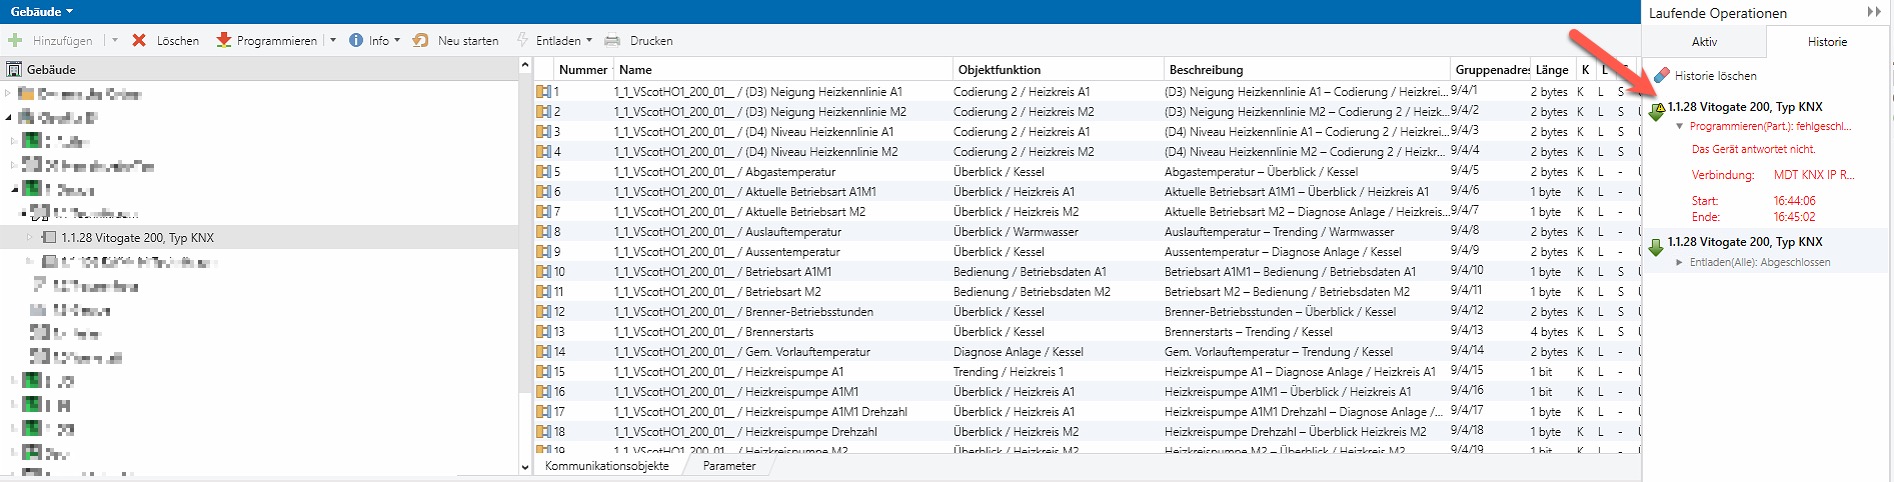Click the Neu starten restart icon
1894x482 pixels.
tap(421, 40)
